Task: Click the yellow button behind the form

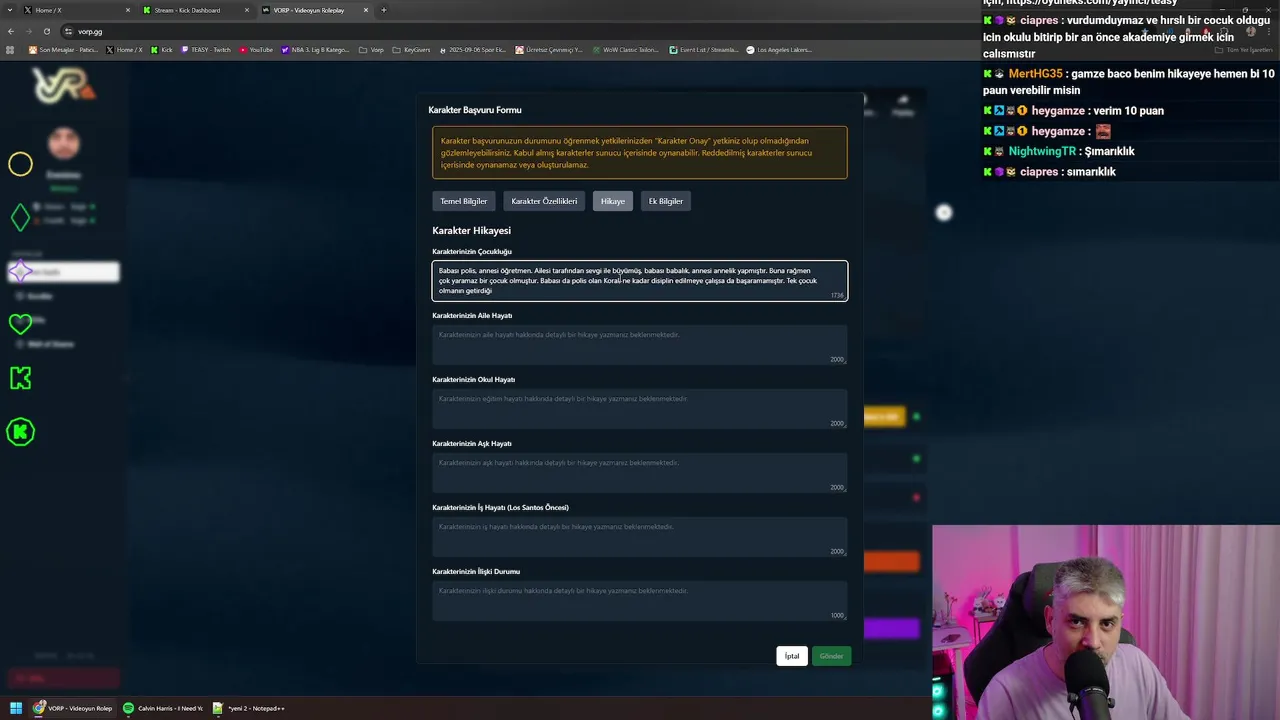Action: tap(884, 417)
